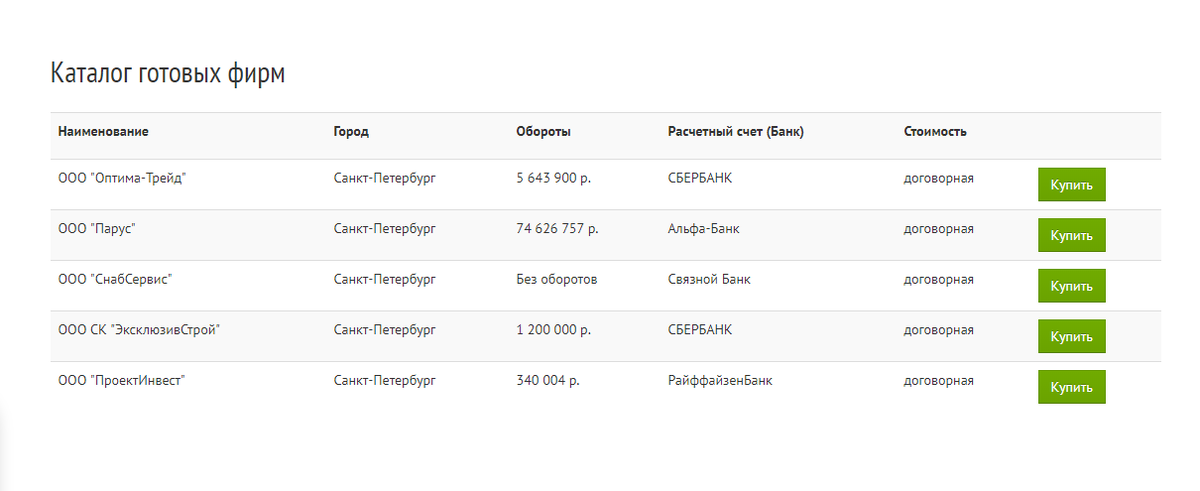Click the Стоимость column header
The image size is (1200, 491).
(x=935, y=132)
